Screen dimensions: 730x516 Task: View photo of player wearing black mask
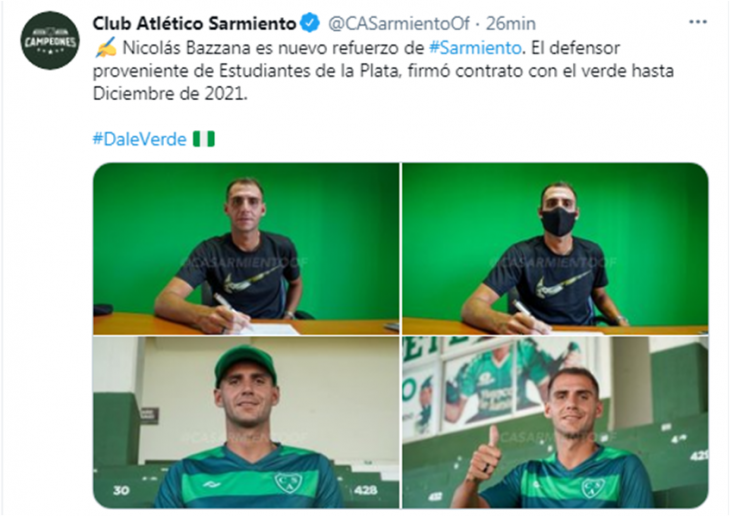555,248
